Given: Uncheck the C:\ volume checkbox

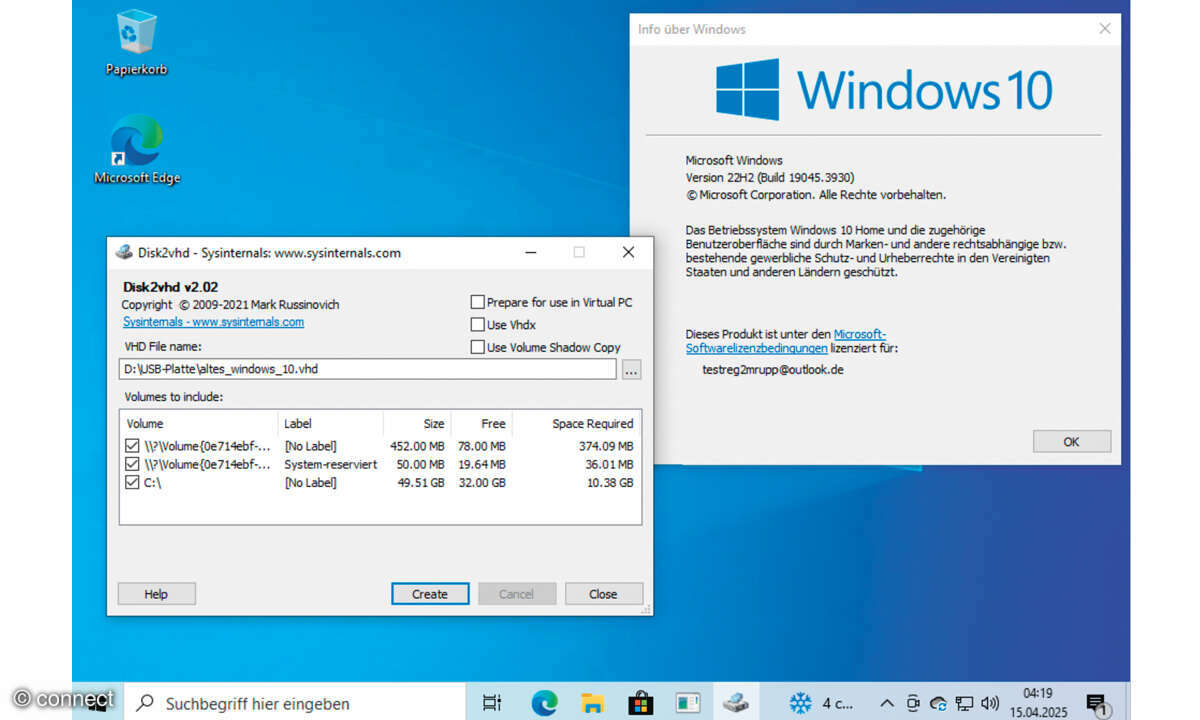Looking at the screenshot, I should (133, 482).
